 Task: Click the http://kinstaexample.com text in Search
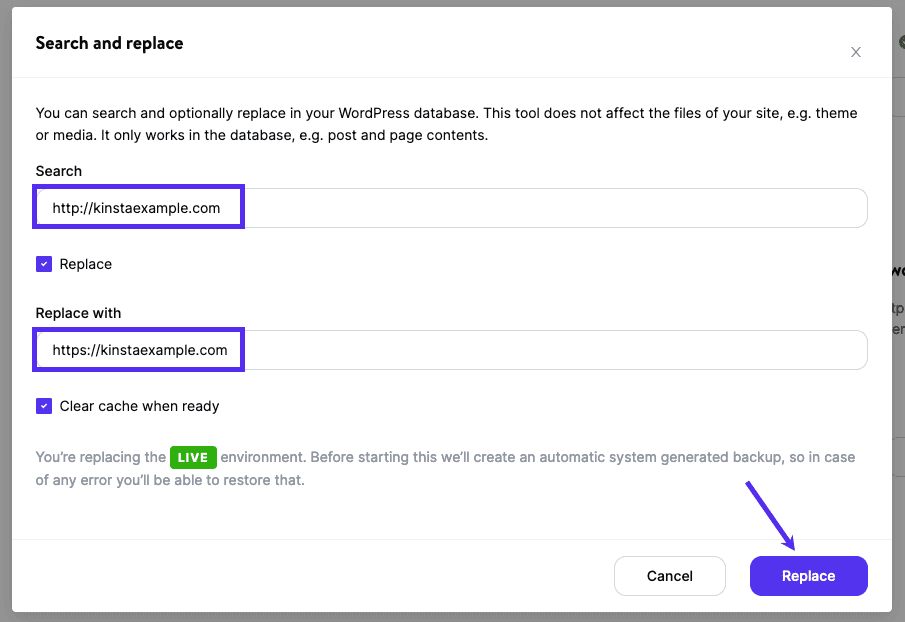pos(135,209)
